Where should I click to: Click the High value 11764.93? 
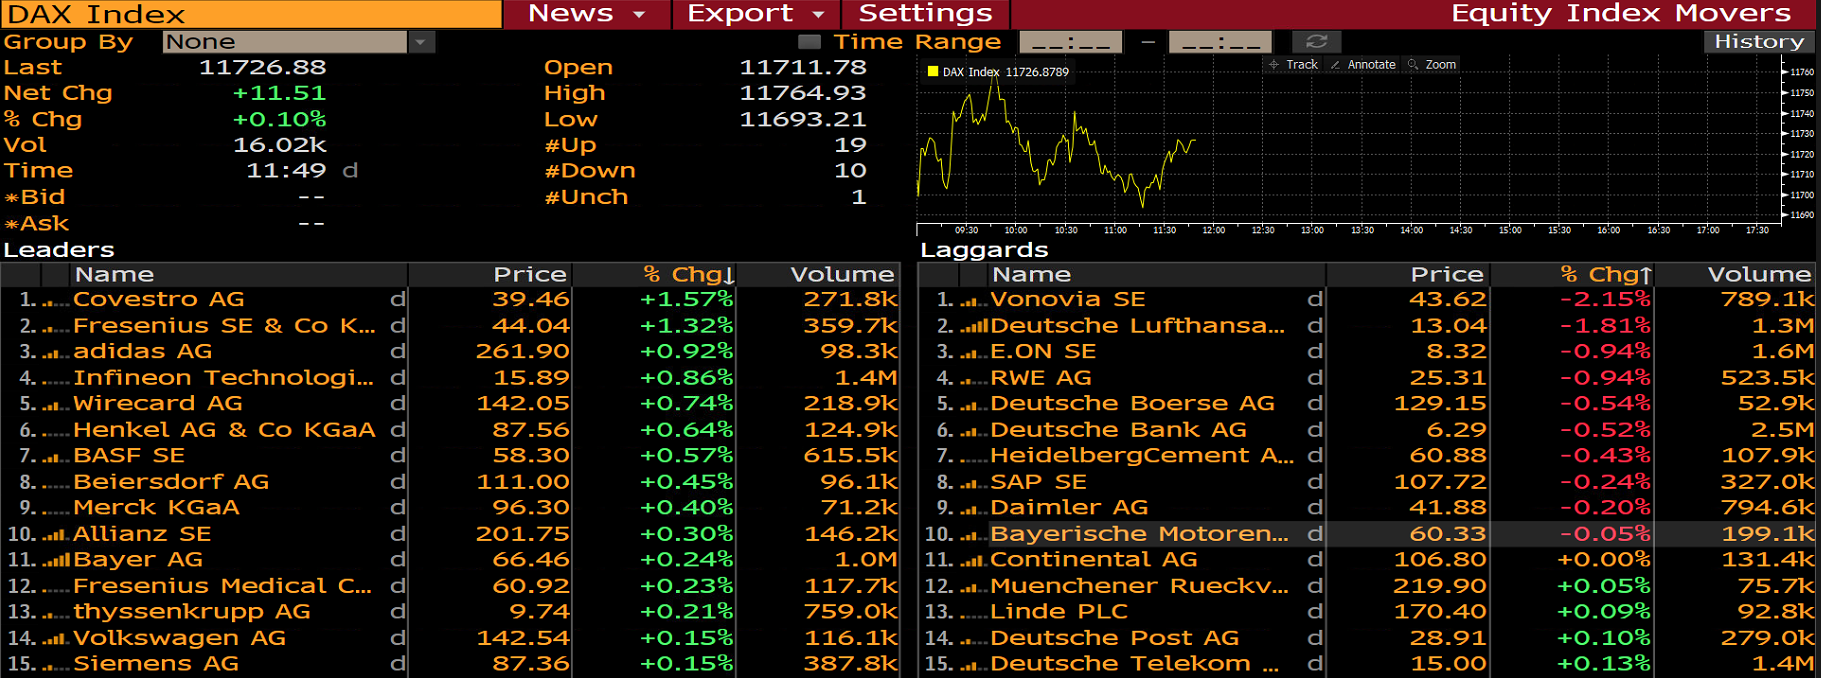[803, 93]
